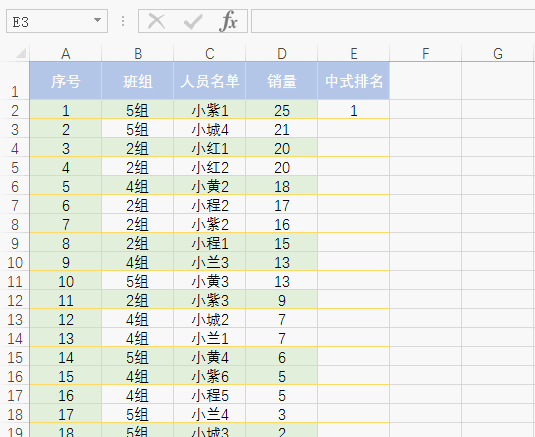Open the Insert Function fx dialog
The image size is (535, 437).
point(229,21)
